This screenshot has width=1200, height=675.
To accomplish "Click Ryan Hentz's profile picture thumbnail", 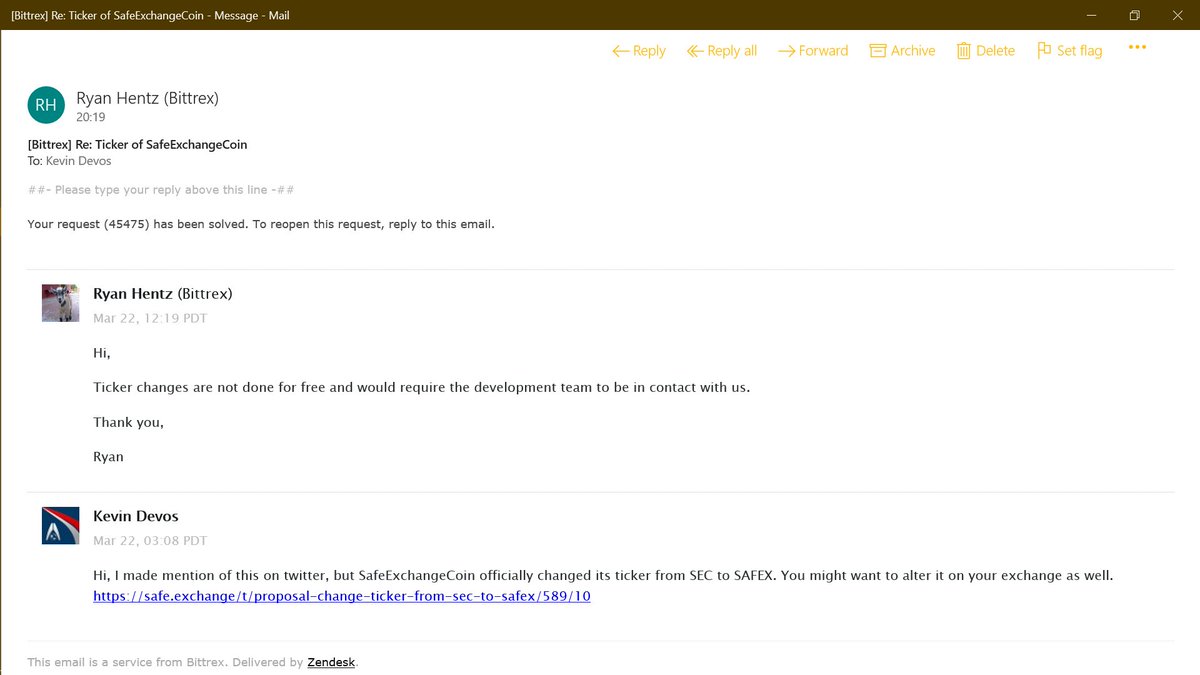I will (x=60, y=303).
